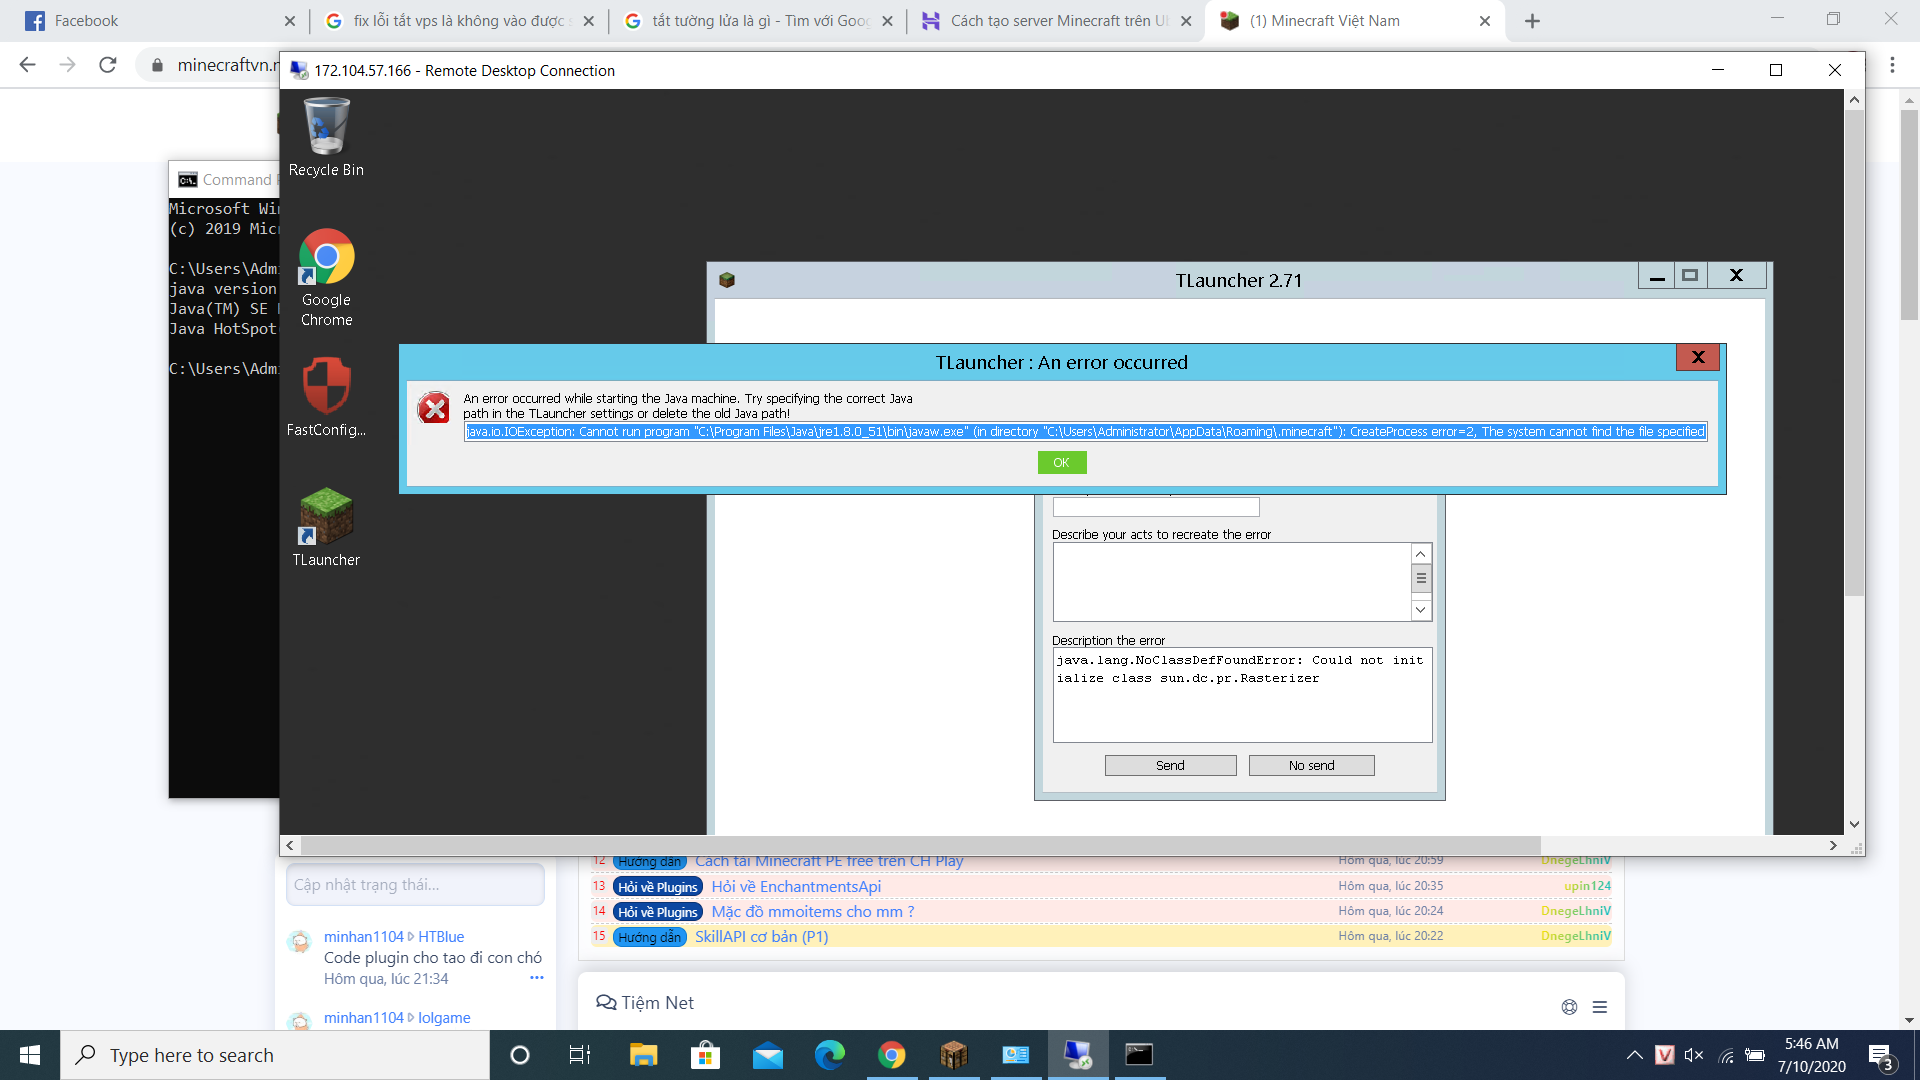The width and height of the screenshot is (1920, 1080).
Task: Open Microsoft Edge from the taskbar
Action: pos(829,1055)
